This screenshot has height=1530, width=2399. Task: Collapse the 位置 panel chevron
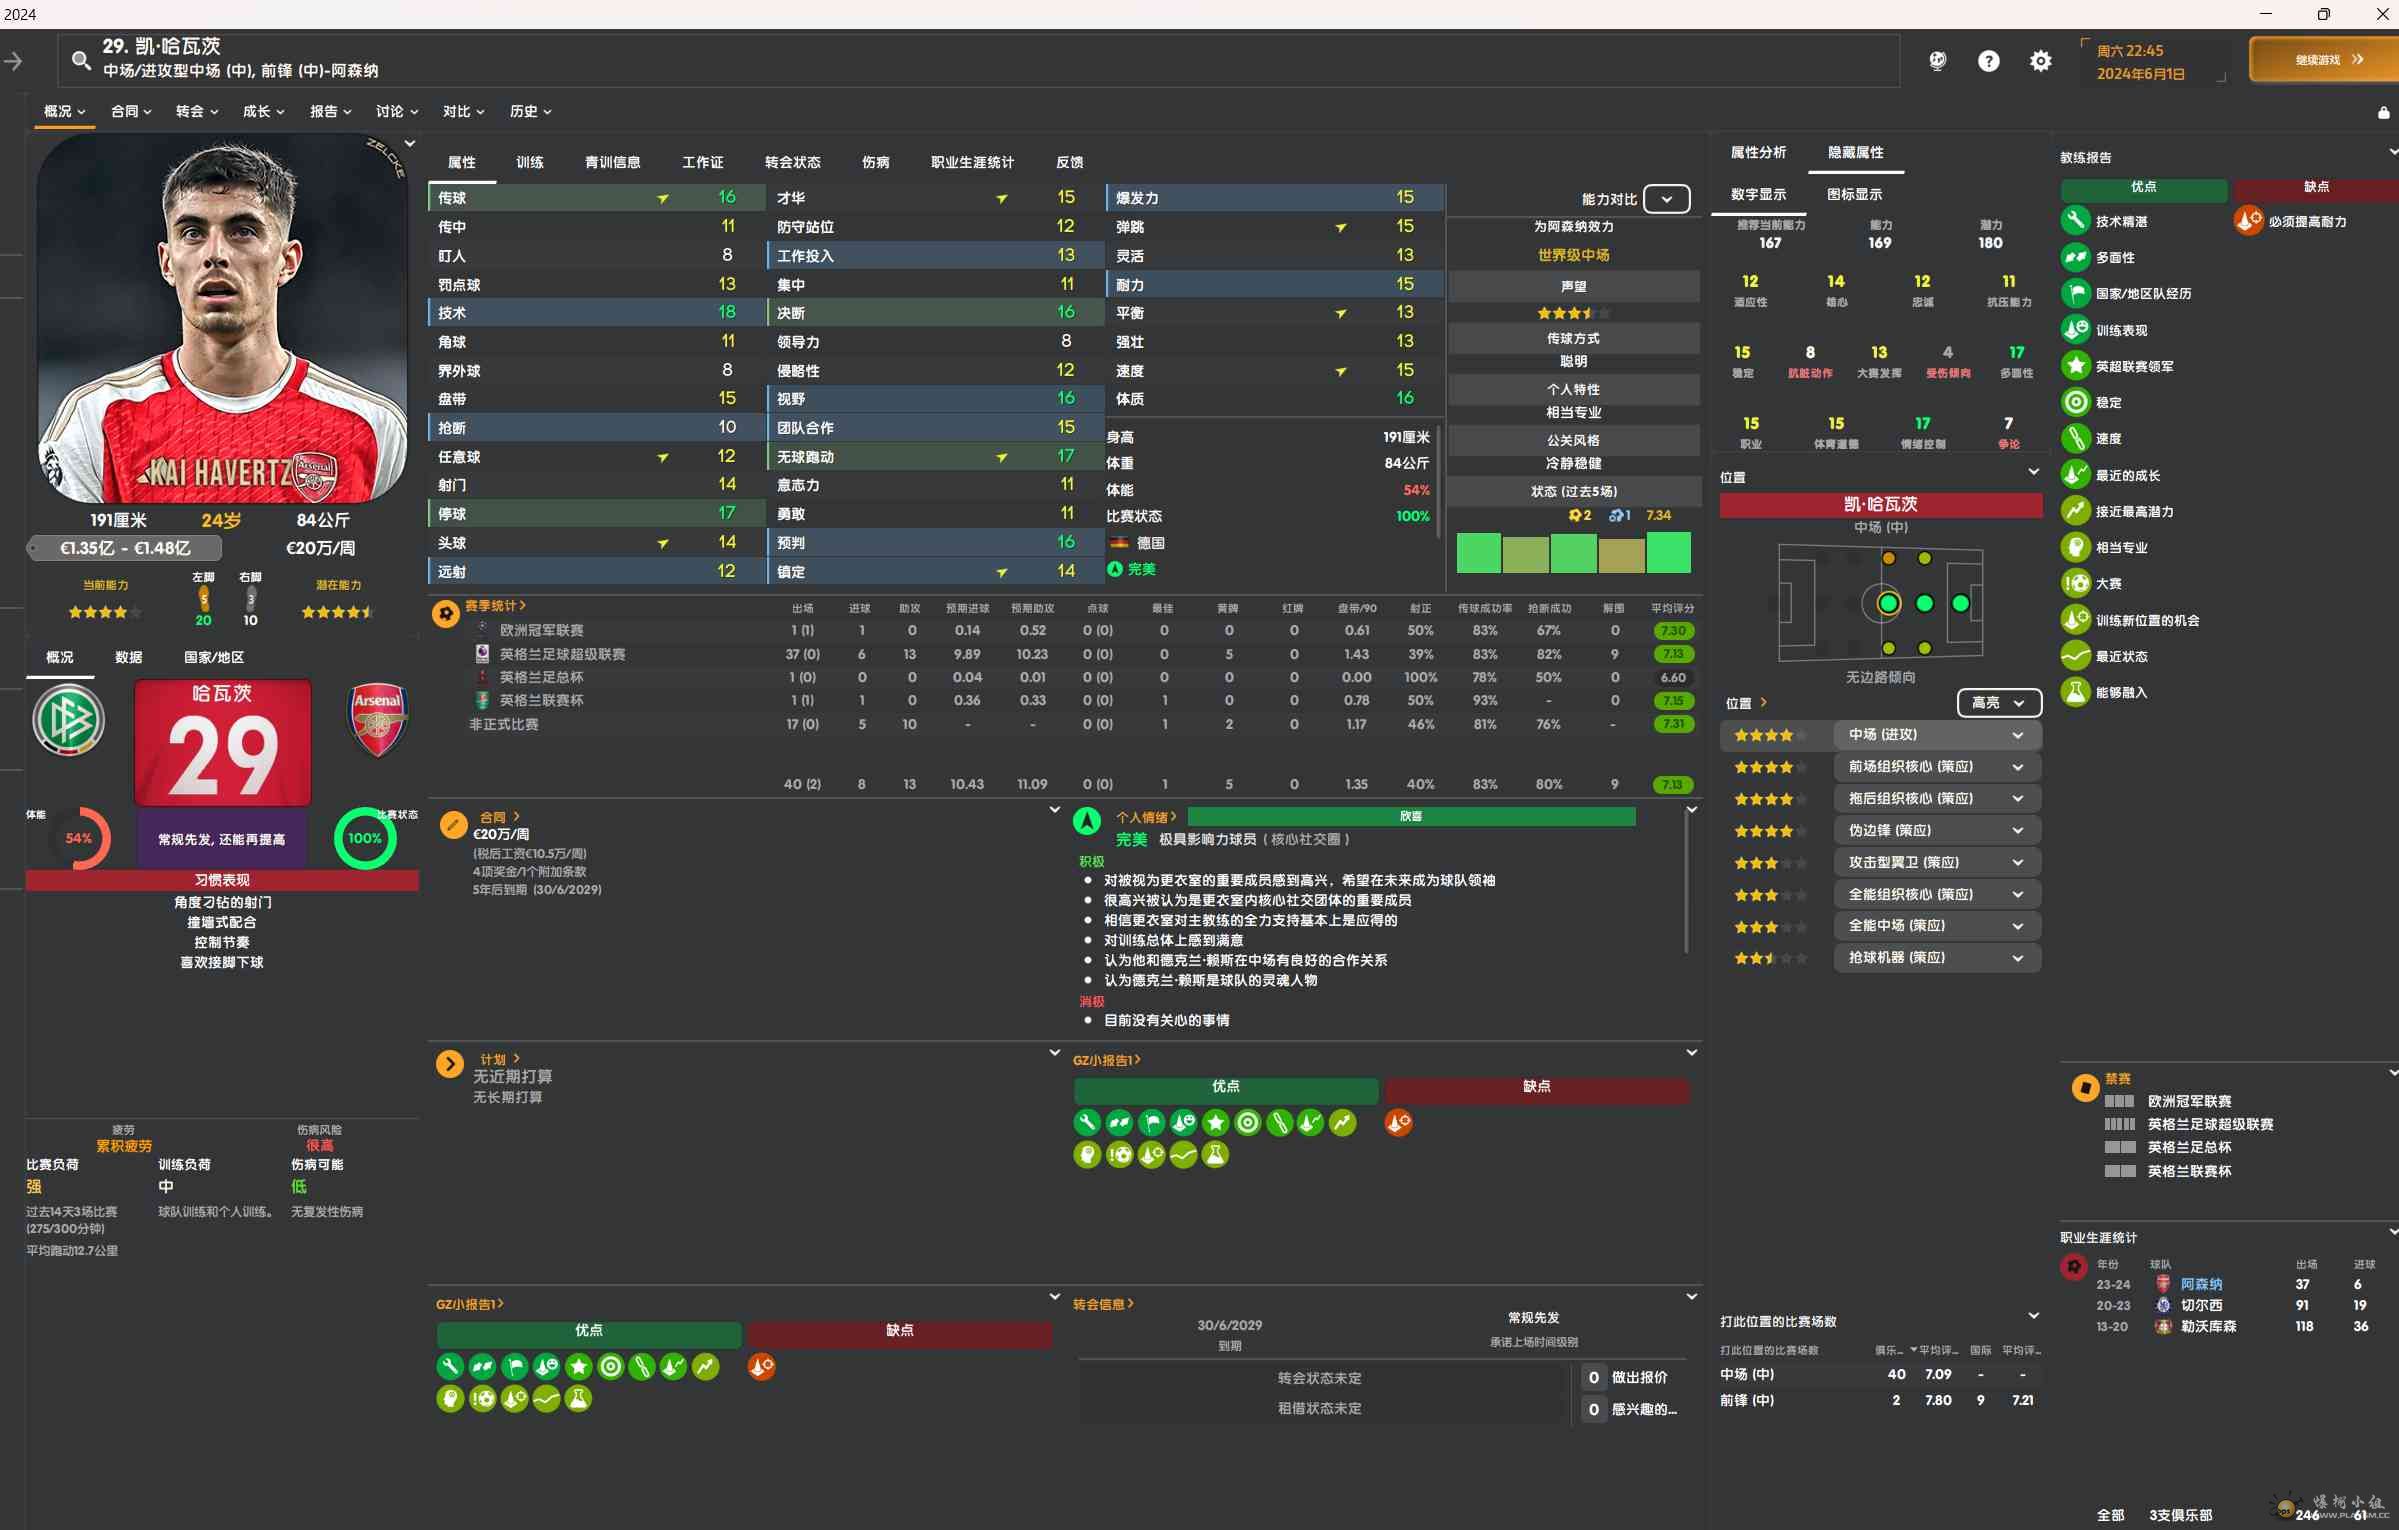click(x=2033, y=472)
